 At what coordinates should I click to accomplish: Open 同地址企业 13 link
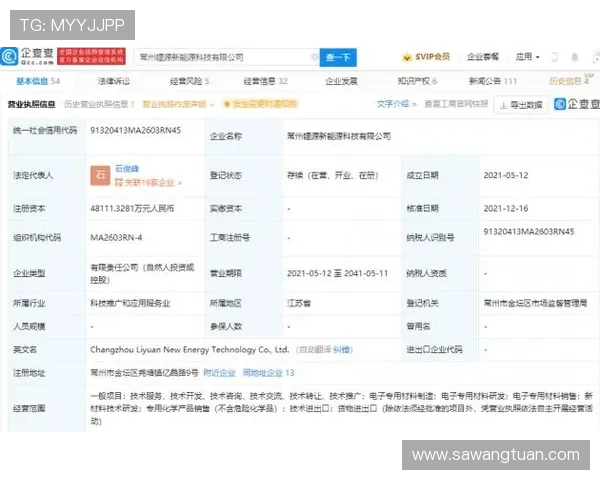point(268,373)
